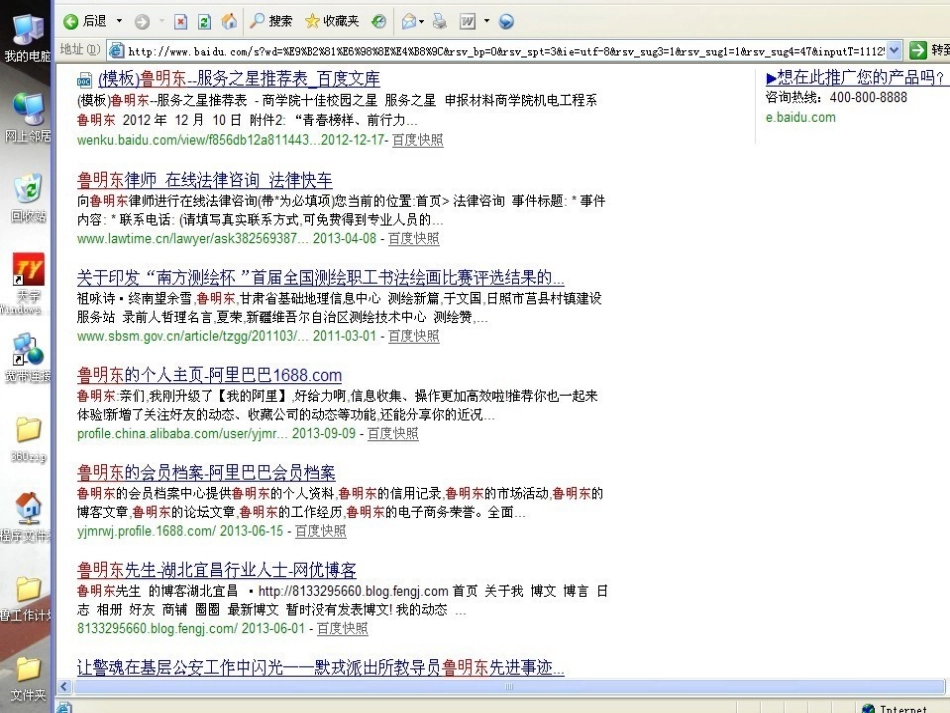Select the Broadband Connection (宽带连接) desktop icon
Screen dimensions: 950x713
click(x=28, y=357)
